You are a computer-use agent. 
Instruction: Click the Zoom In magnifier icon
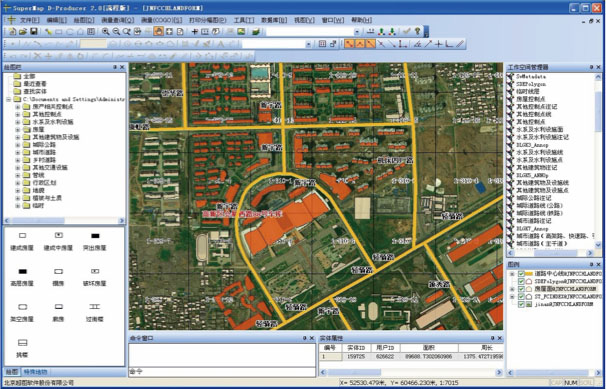point(106,32)
